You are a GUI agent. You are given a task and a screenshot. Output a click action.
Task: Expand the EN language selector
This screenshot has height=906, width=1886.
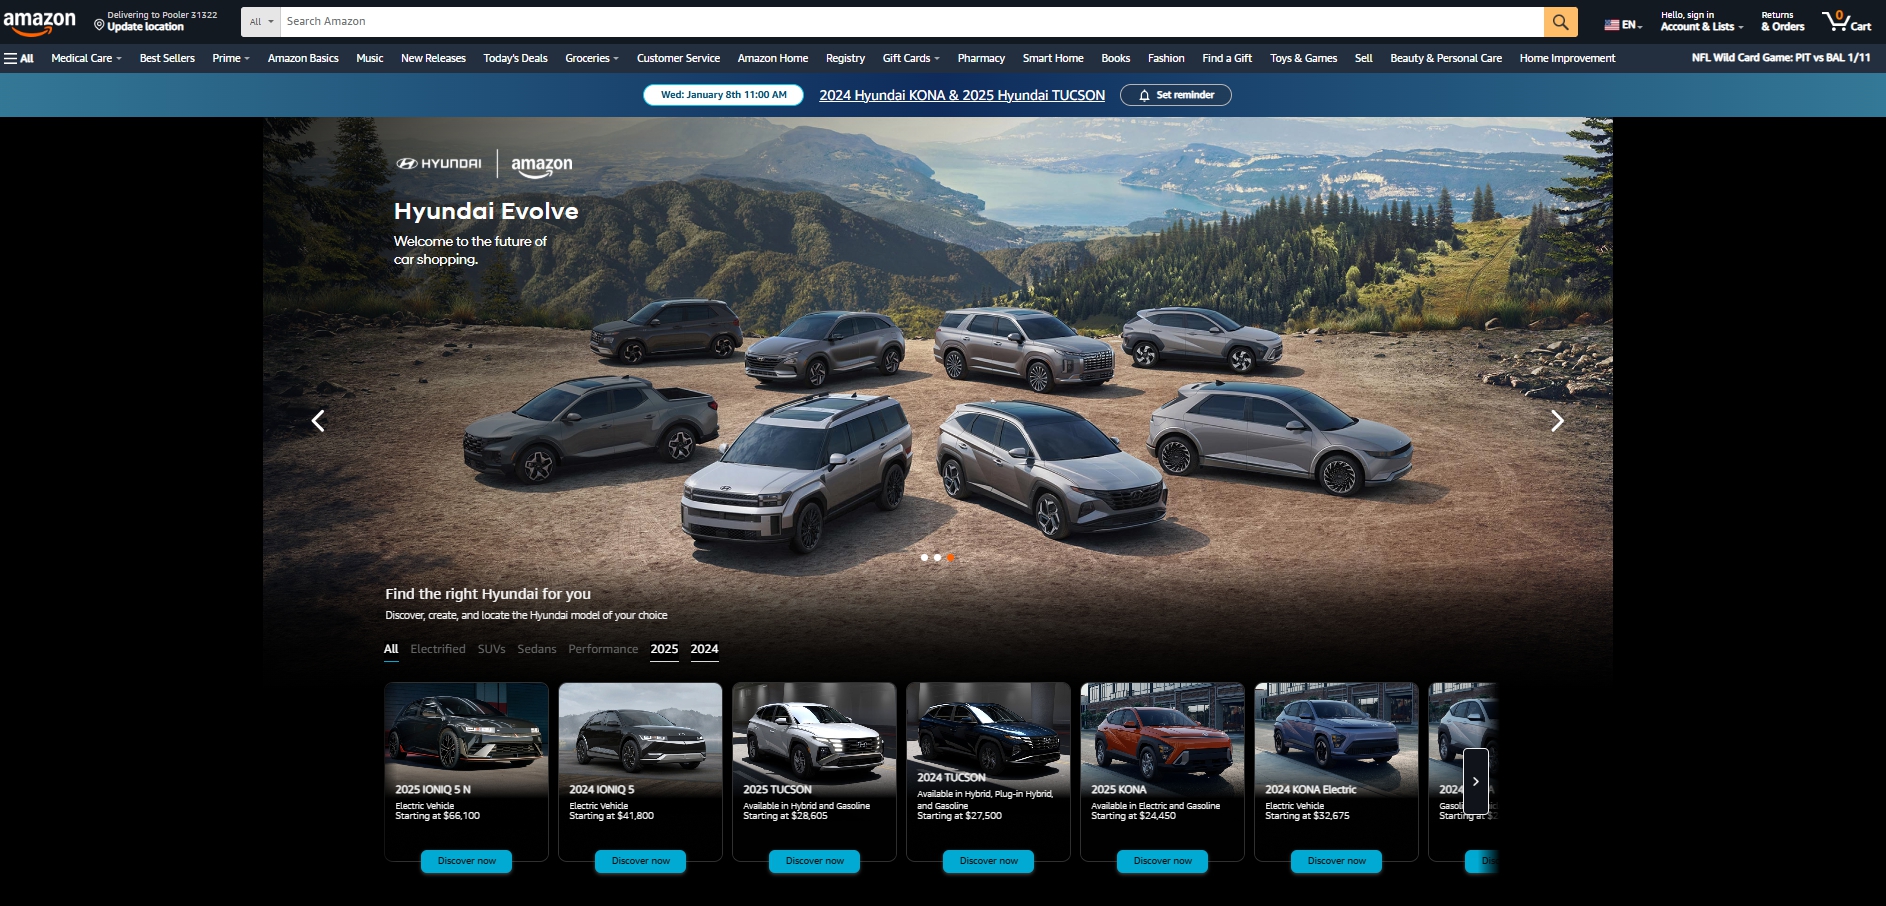tap(1623, 25)
